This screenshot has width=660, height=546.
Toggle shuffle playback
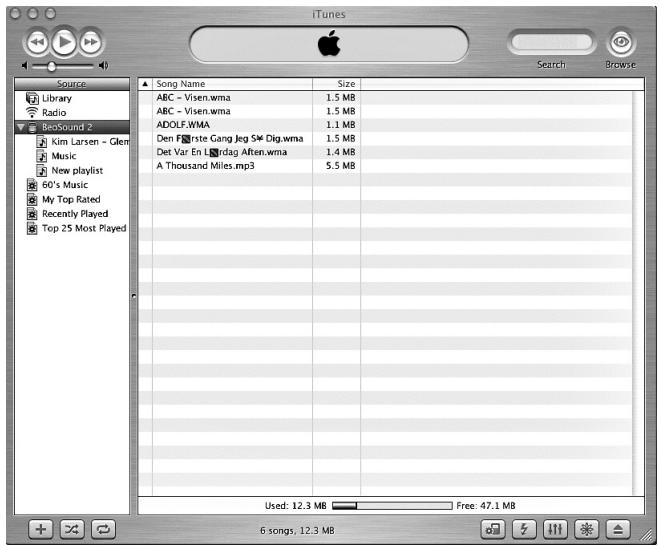pos(72,529)
